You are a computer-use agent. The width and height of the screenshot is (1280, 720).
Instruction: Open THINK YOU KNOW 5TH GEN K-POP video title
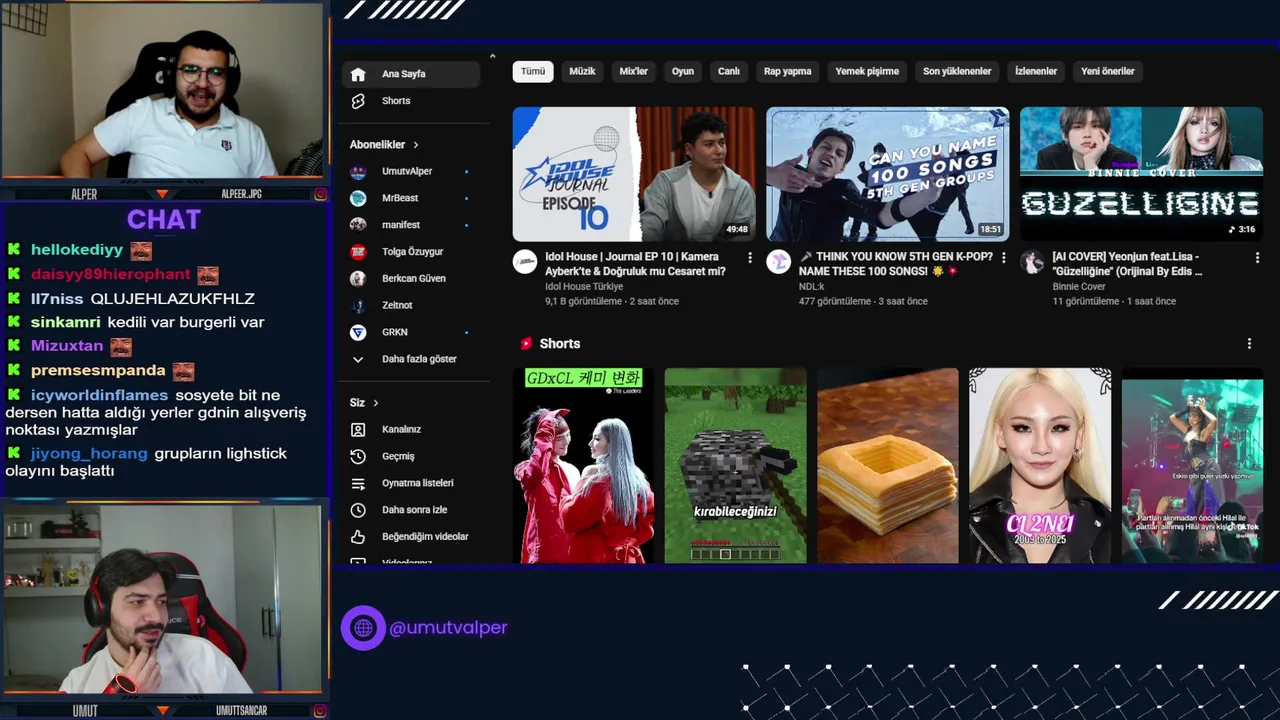(896, 264)
